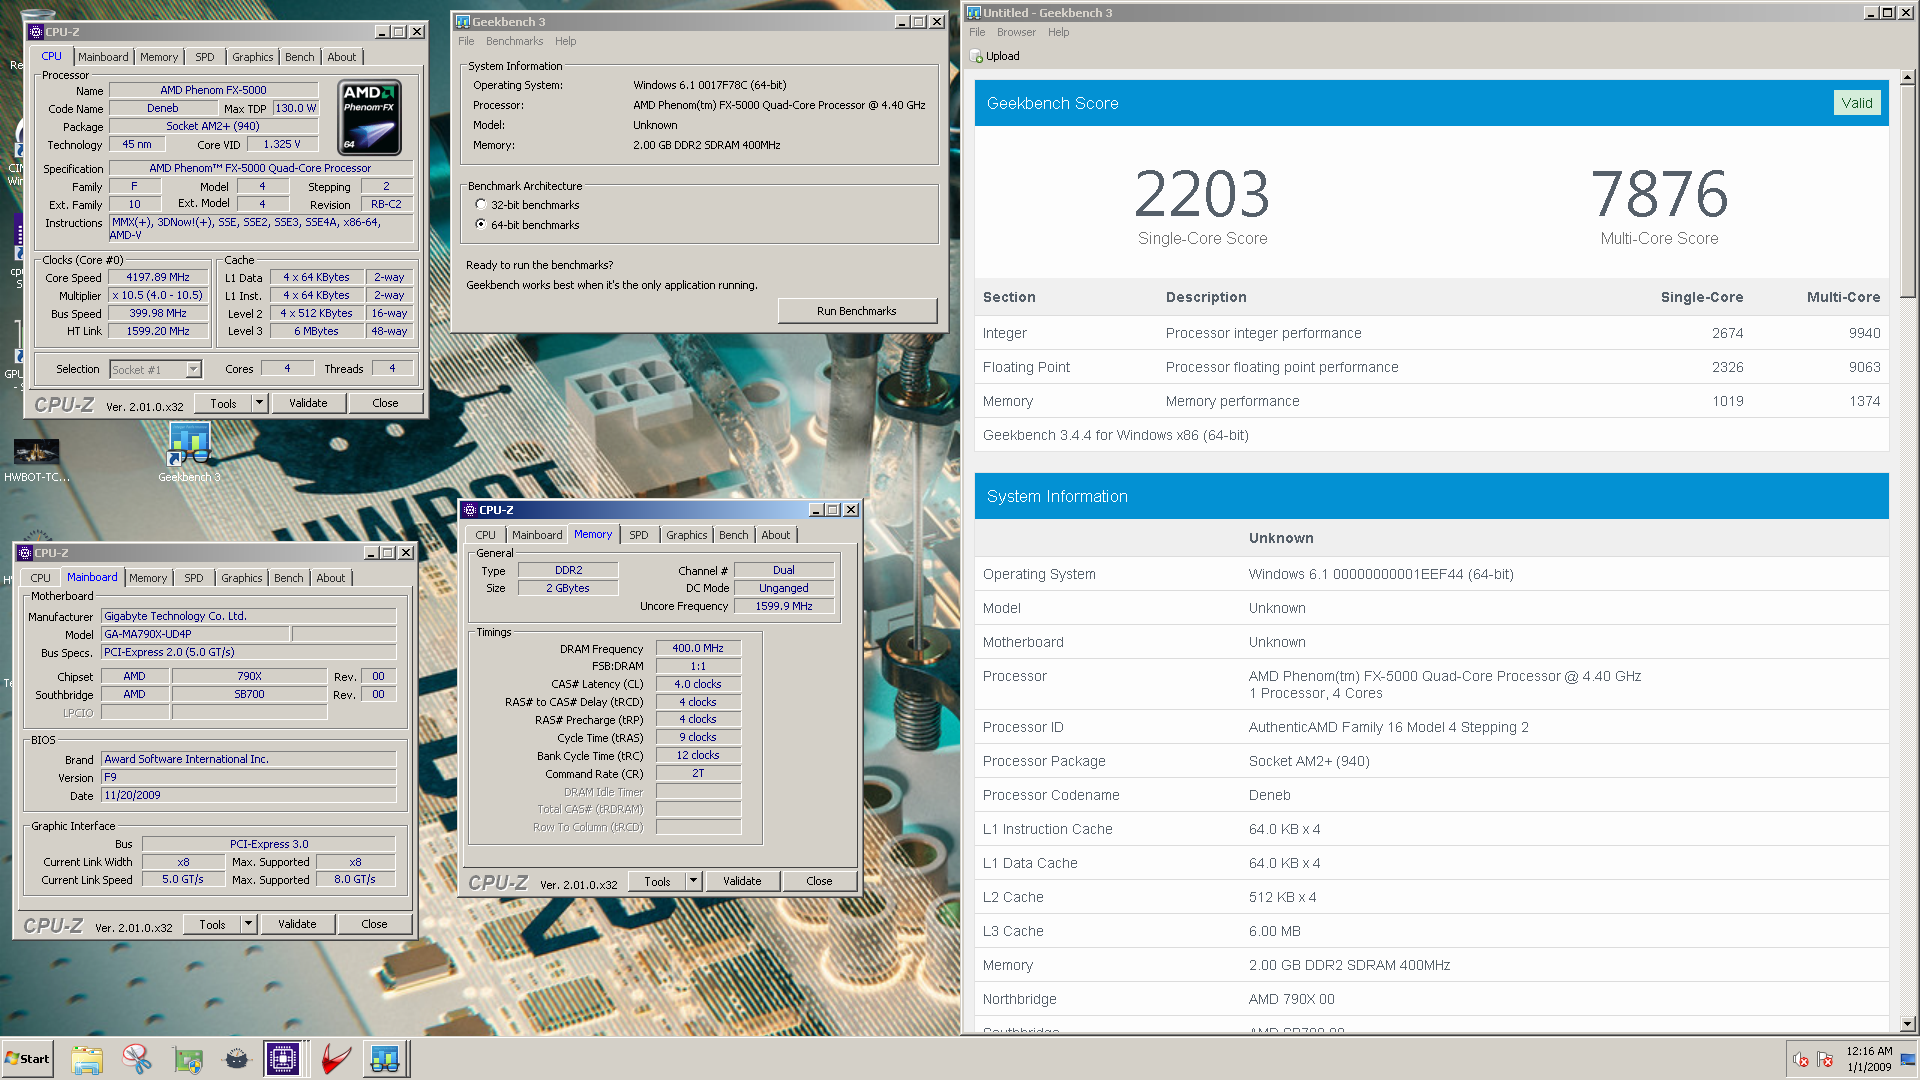Switch to Mainboard tab in CPU-Z CPU window

coord(103,58)
